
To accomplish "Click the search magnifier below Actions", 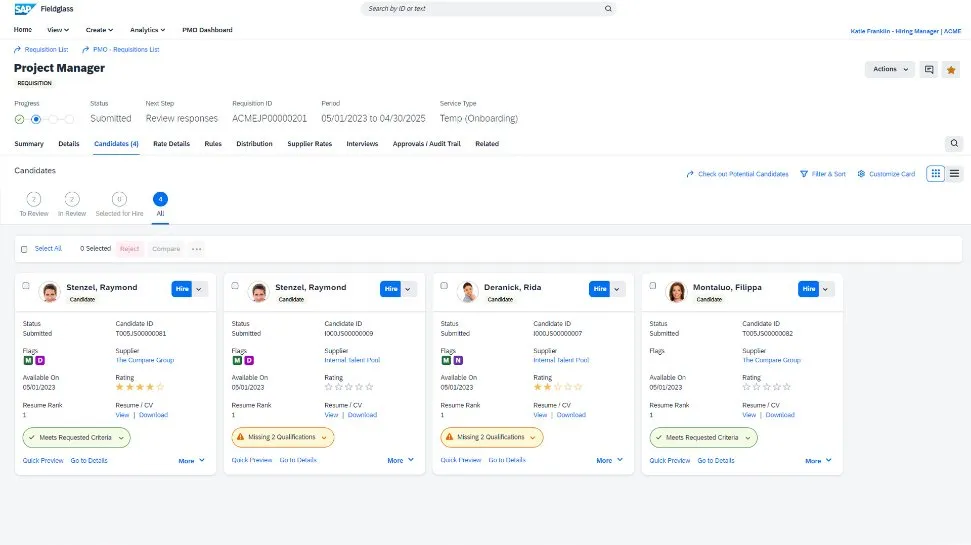I will (954, 144).
